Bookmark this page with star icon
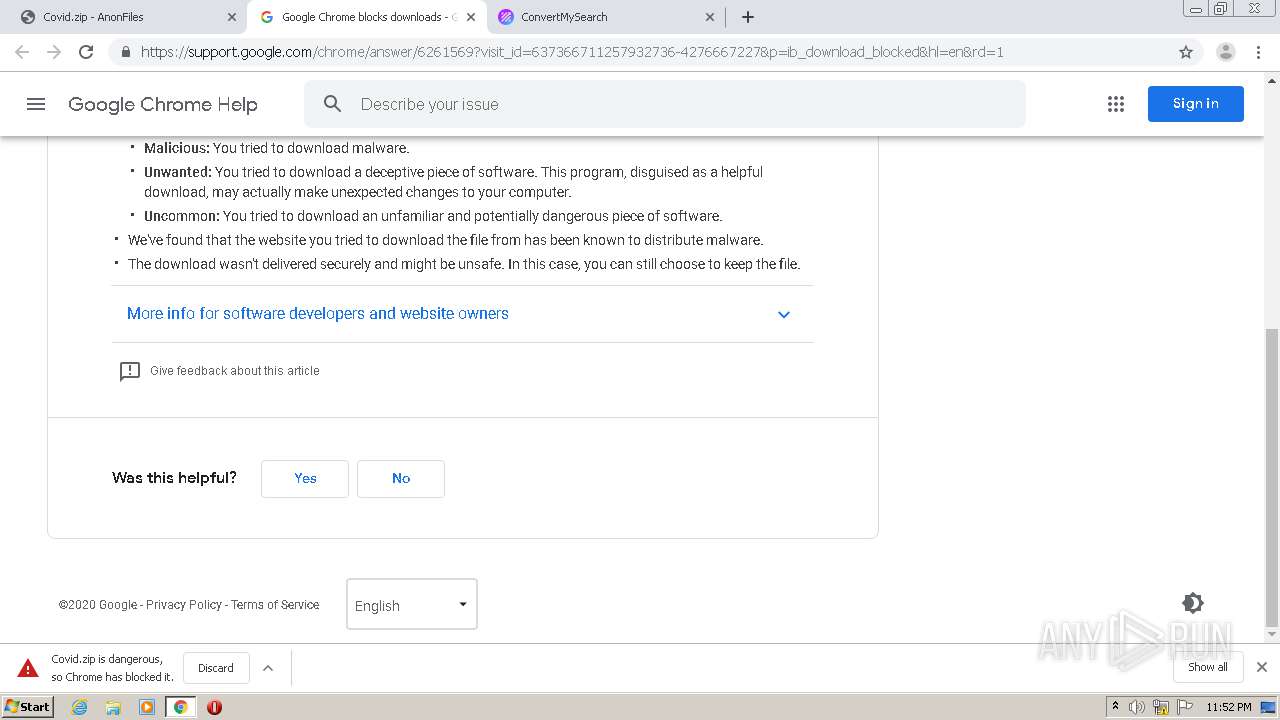This screenshot has height=720, width=1280. click(1186, 52)
